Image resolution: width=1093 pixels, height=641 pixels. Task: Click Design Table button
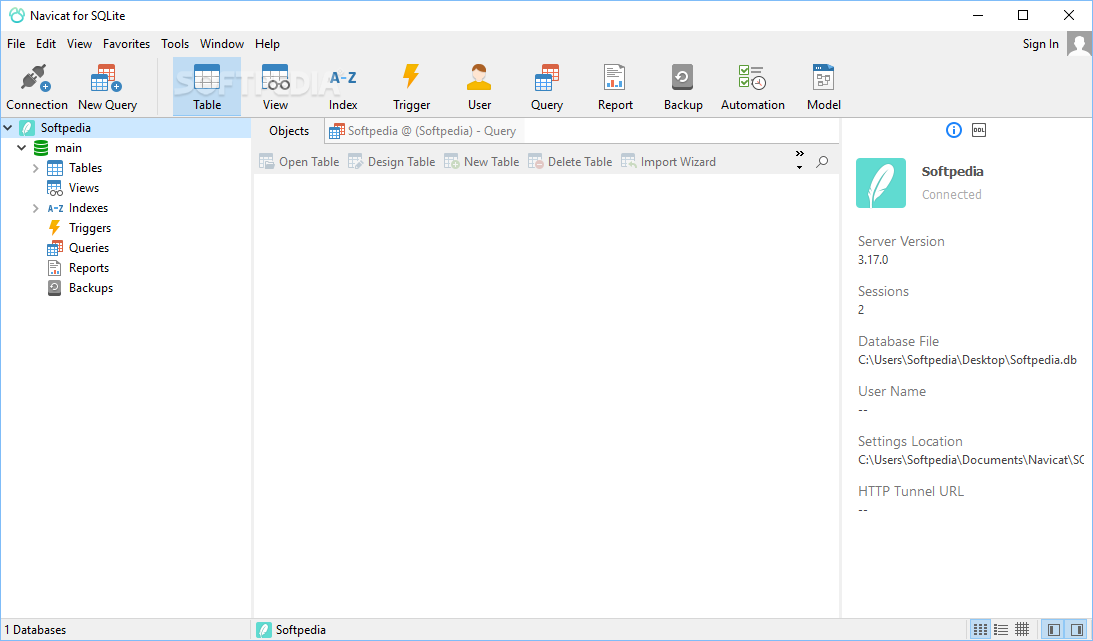click(x=392, y=162)
